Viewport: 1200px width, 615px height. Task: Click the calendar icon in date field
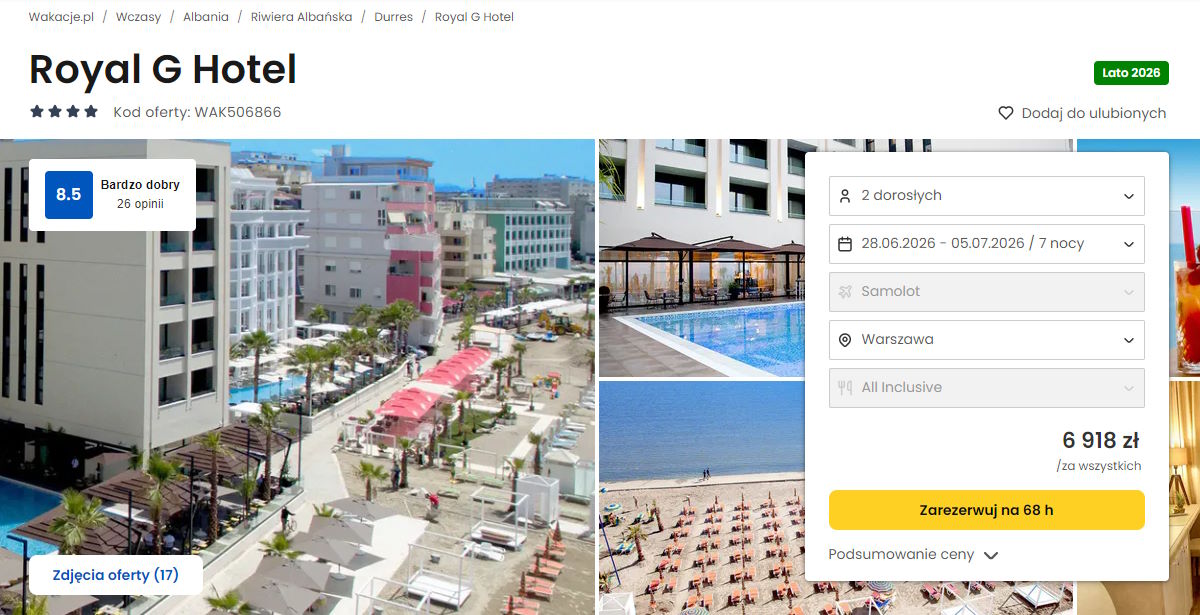pyautogui.click(x=845, y=243)
